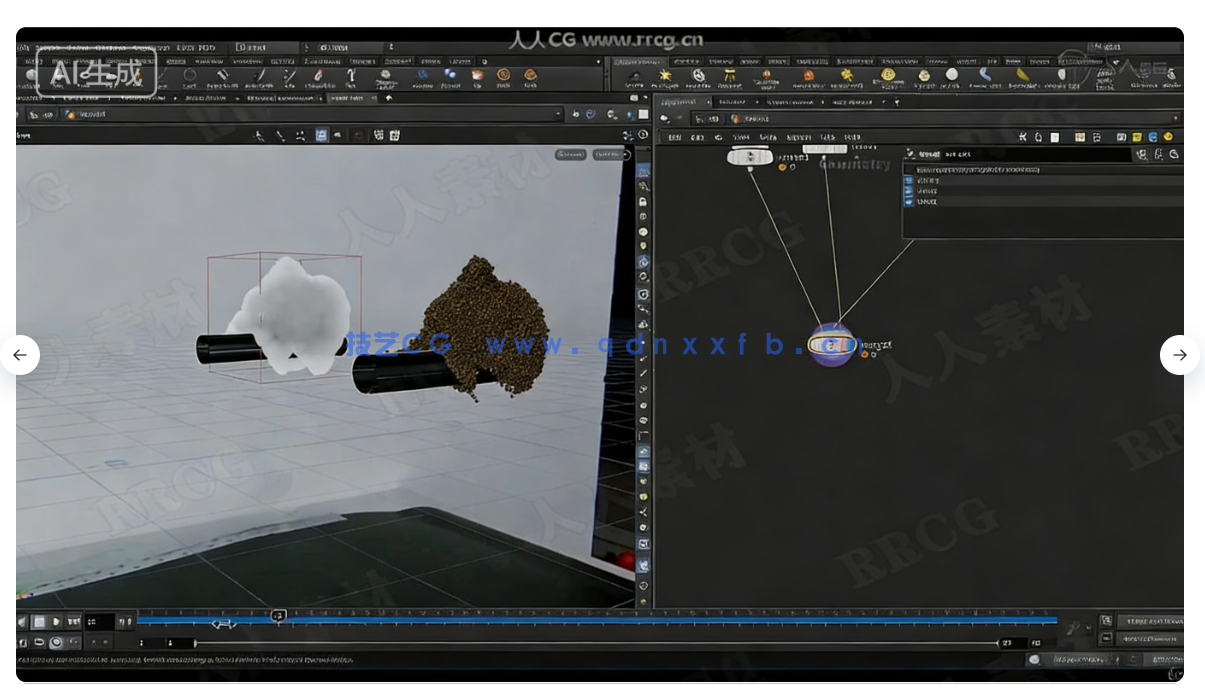Click the yellow smiley face shelf icon
This screenshot has width=1205, height=690.
click(x=887, y=76)
